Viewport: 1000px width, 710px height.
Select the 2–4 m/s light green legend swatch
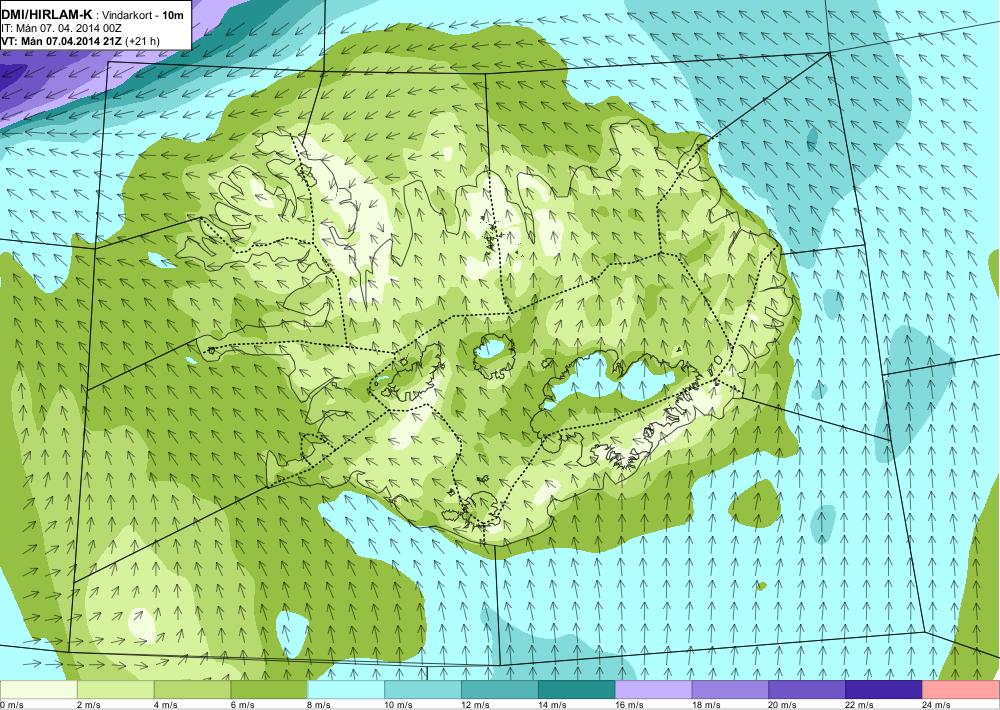pos(115,690)
